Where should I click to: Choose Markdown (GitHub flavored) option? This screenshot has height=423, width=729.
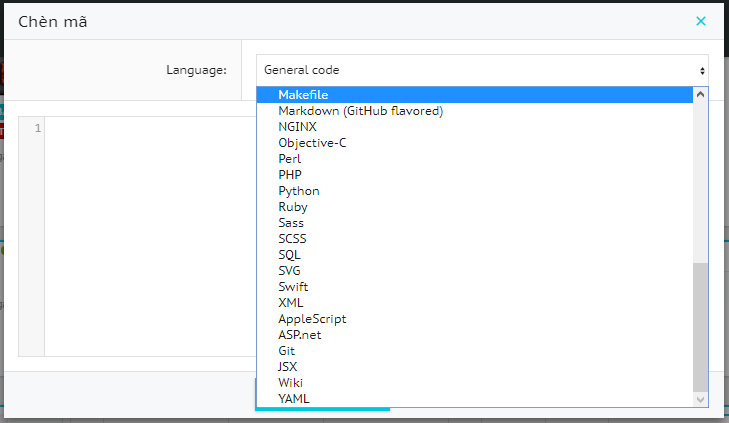click(x=360, y=111)
